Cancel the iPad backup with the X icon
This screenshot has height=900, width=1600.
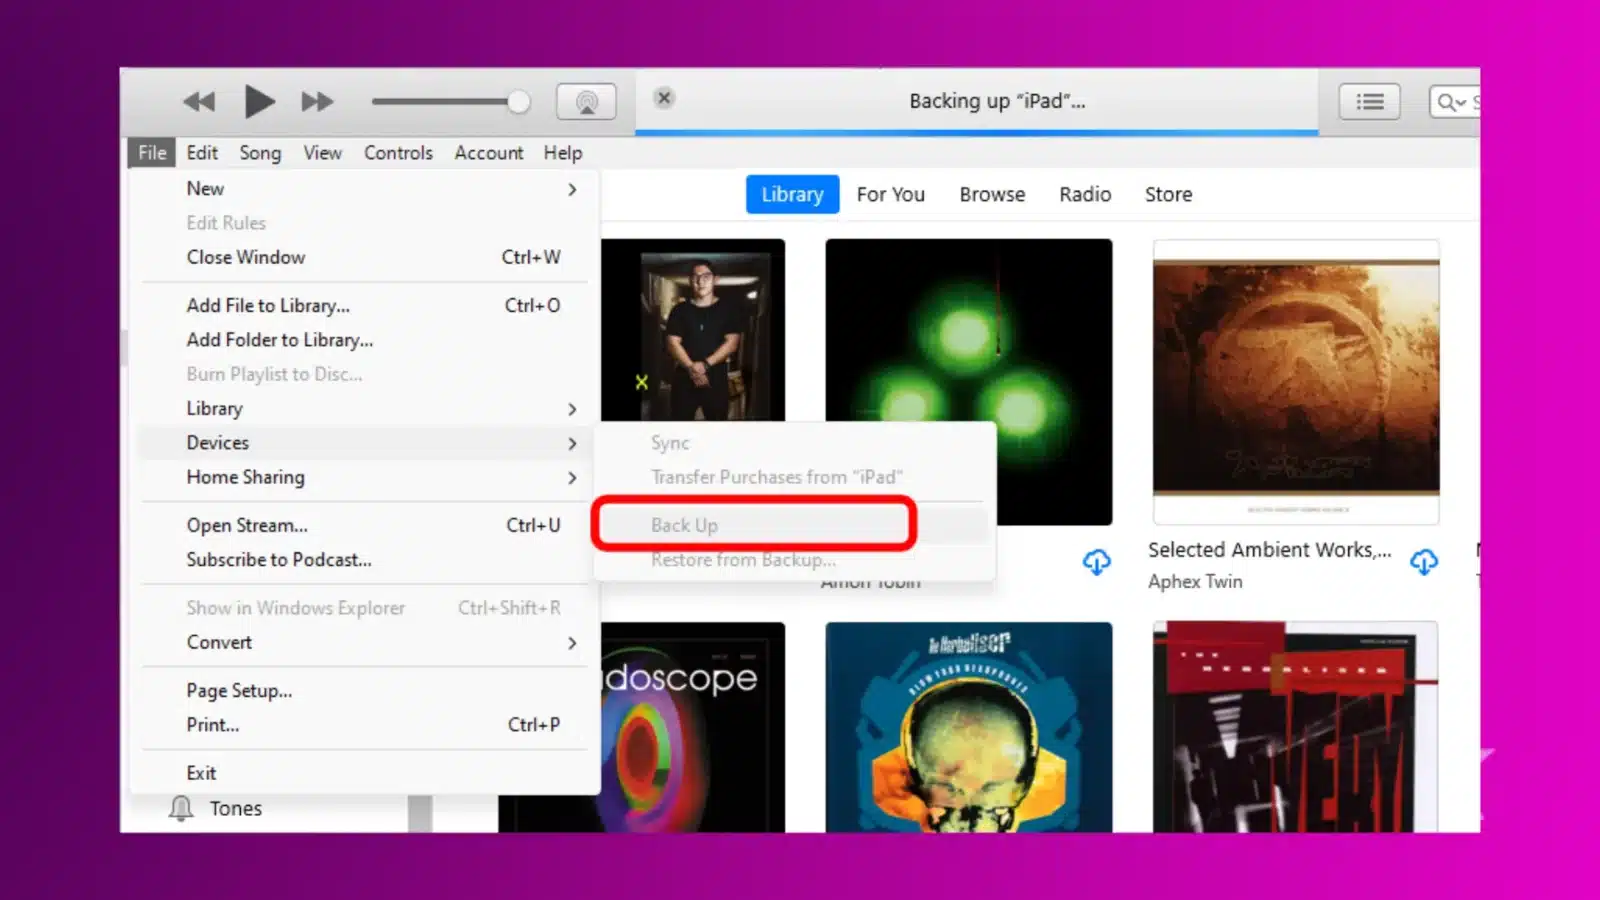click(x=664, y=97)
